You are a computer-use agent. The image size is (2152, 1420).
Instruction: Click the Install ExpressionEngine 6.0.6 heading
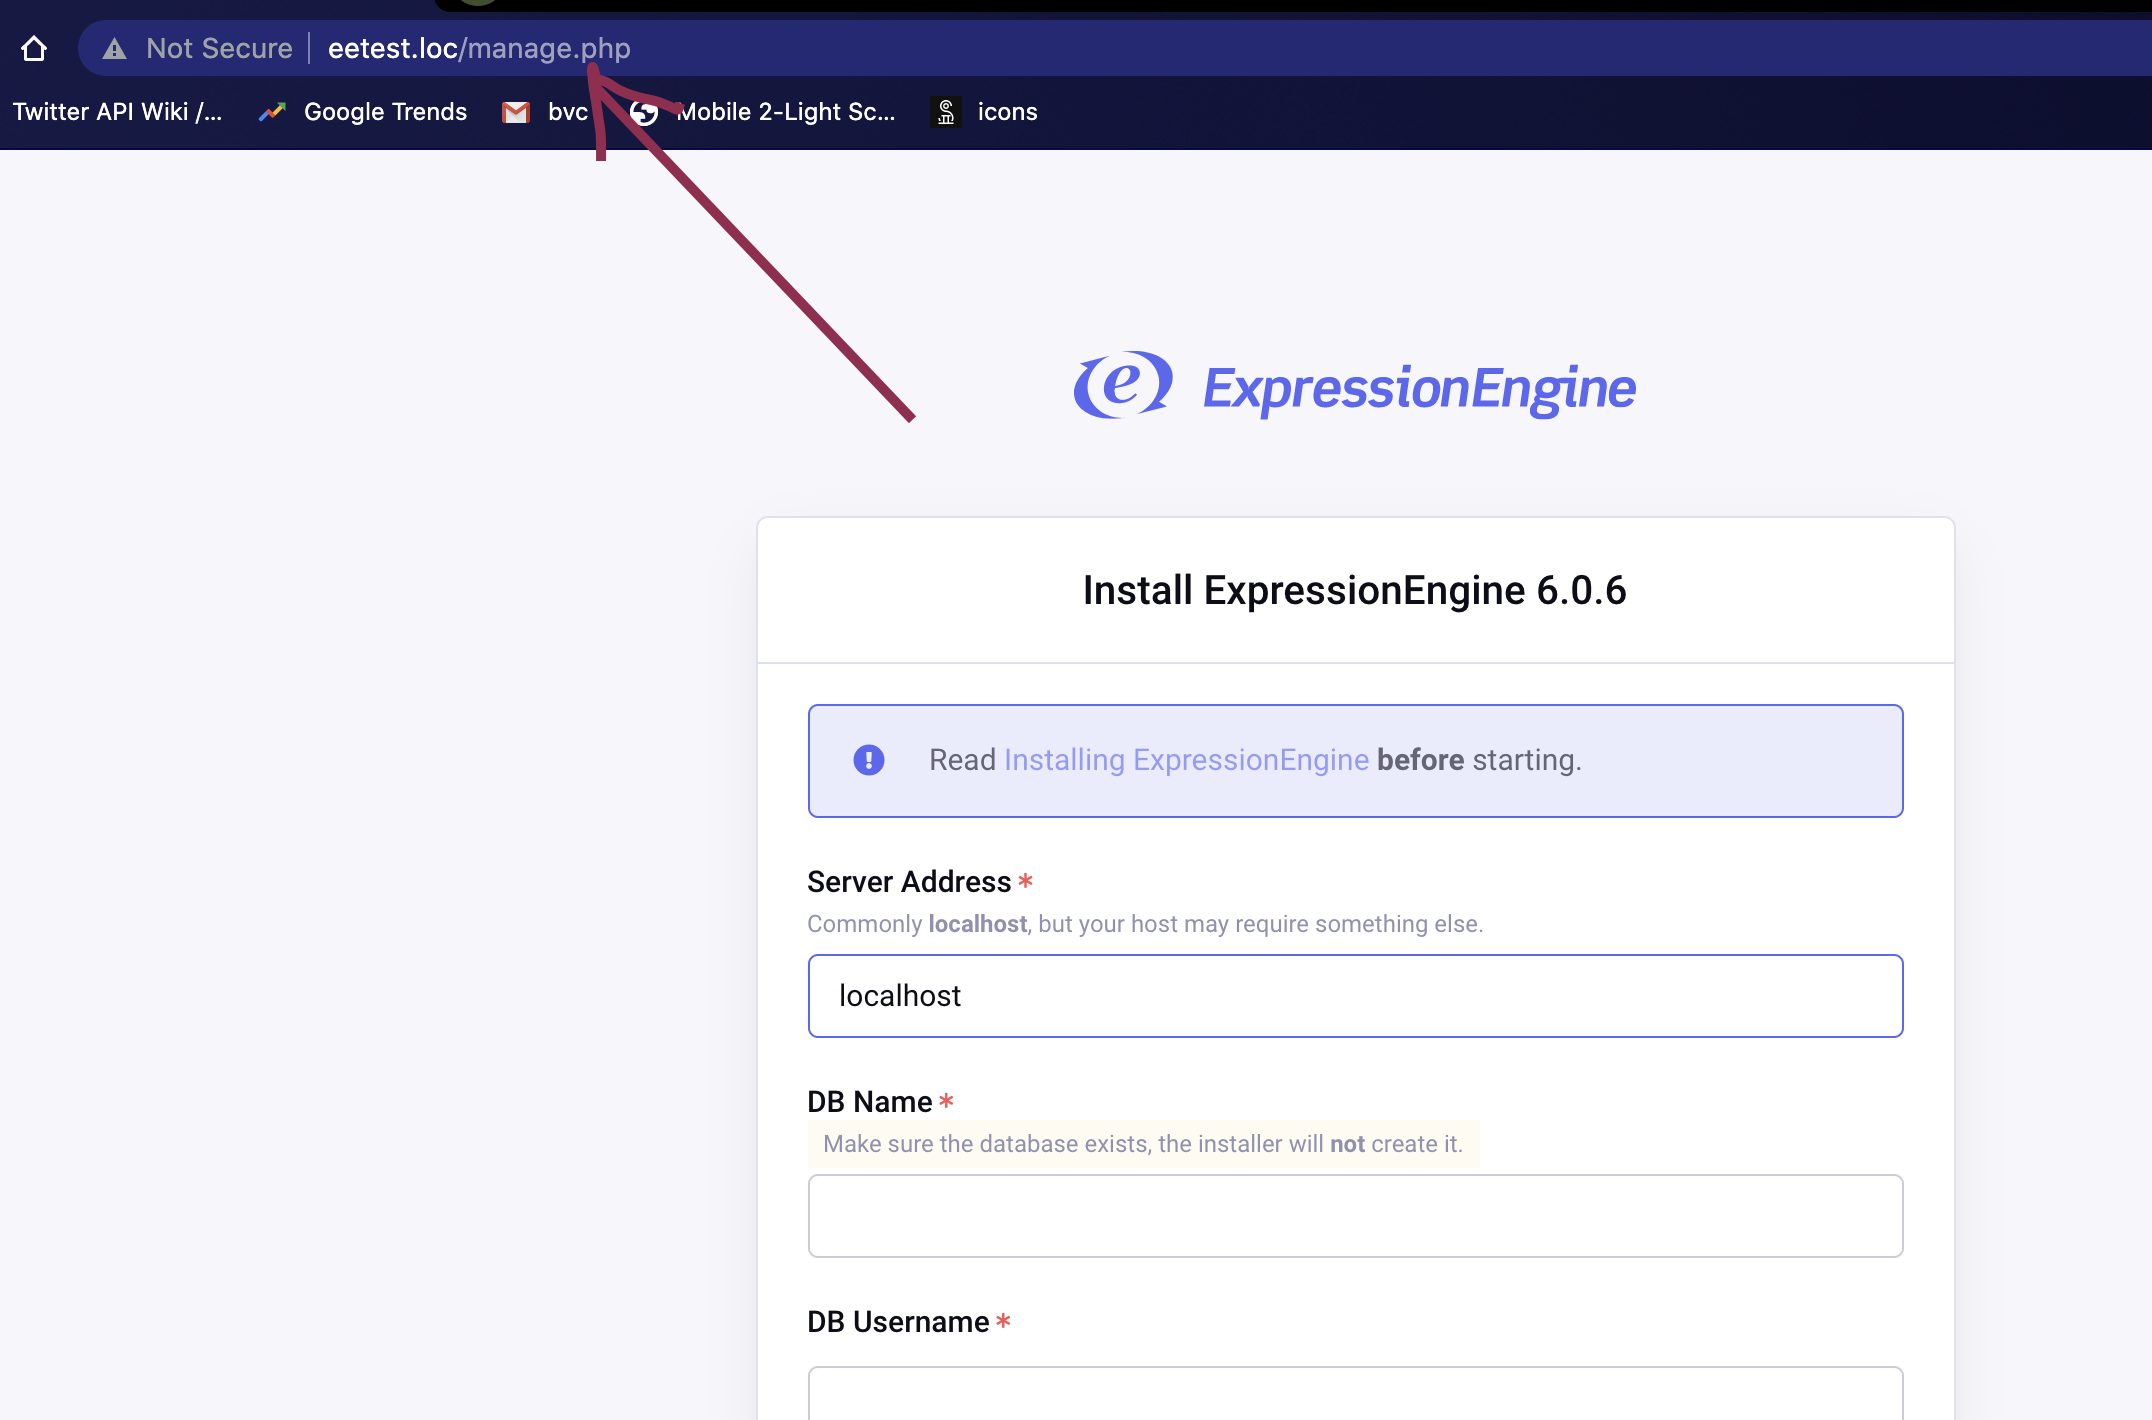[1355, 590]
